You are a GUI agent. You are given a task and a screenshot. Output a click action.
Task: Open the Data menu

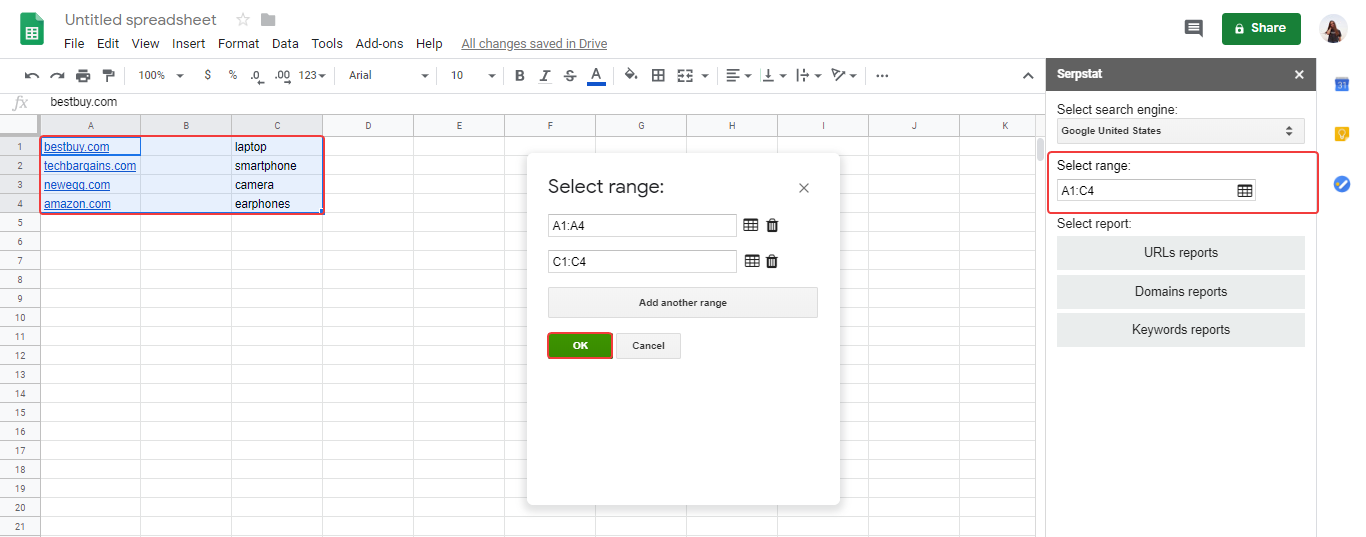tap(285, 44)
